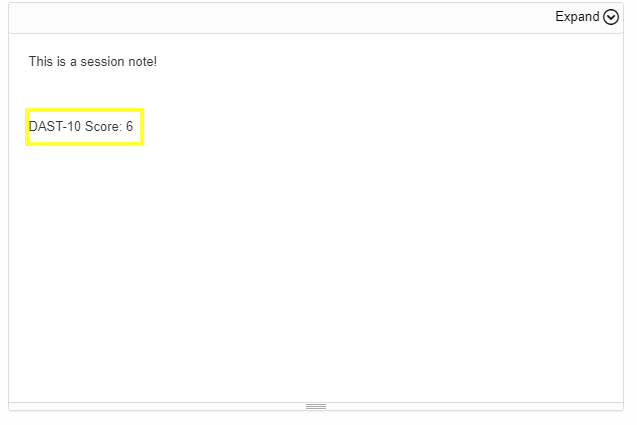Click bottom resize bar right of the grip
Image resolution: width=637 pixels, height=425 pixels.
(x=480, y=406)
